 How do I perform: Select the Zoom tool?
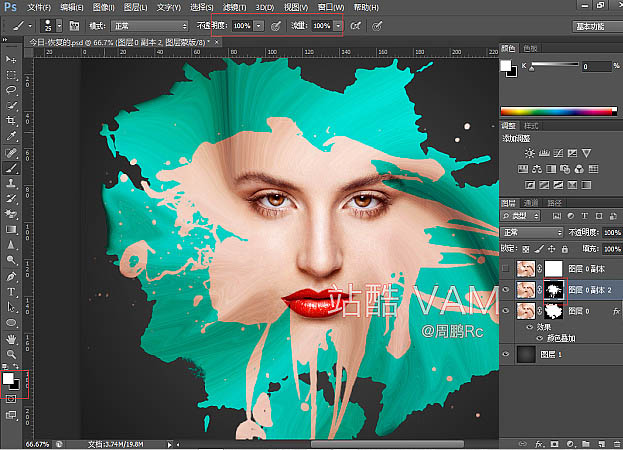(x=11, y=354)
